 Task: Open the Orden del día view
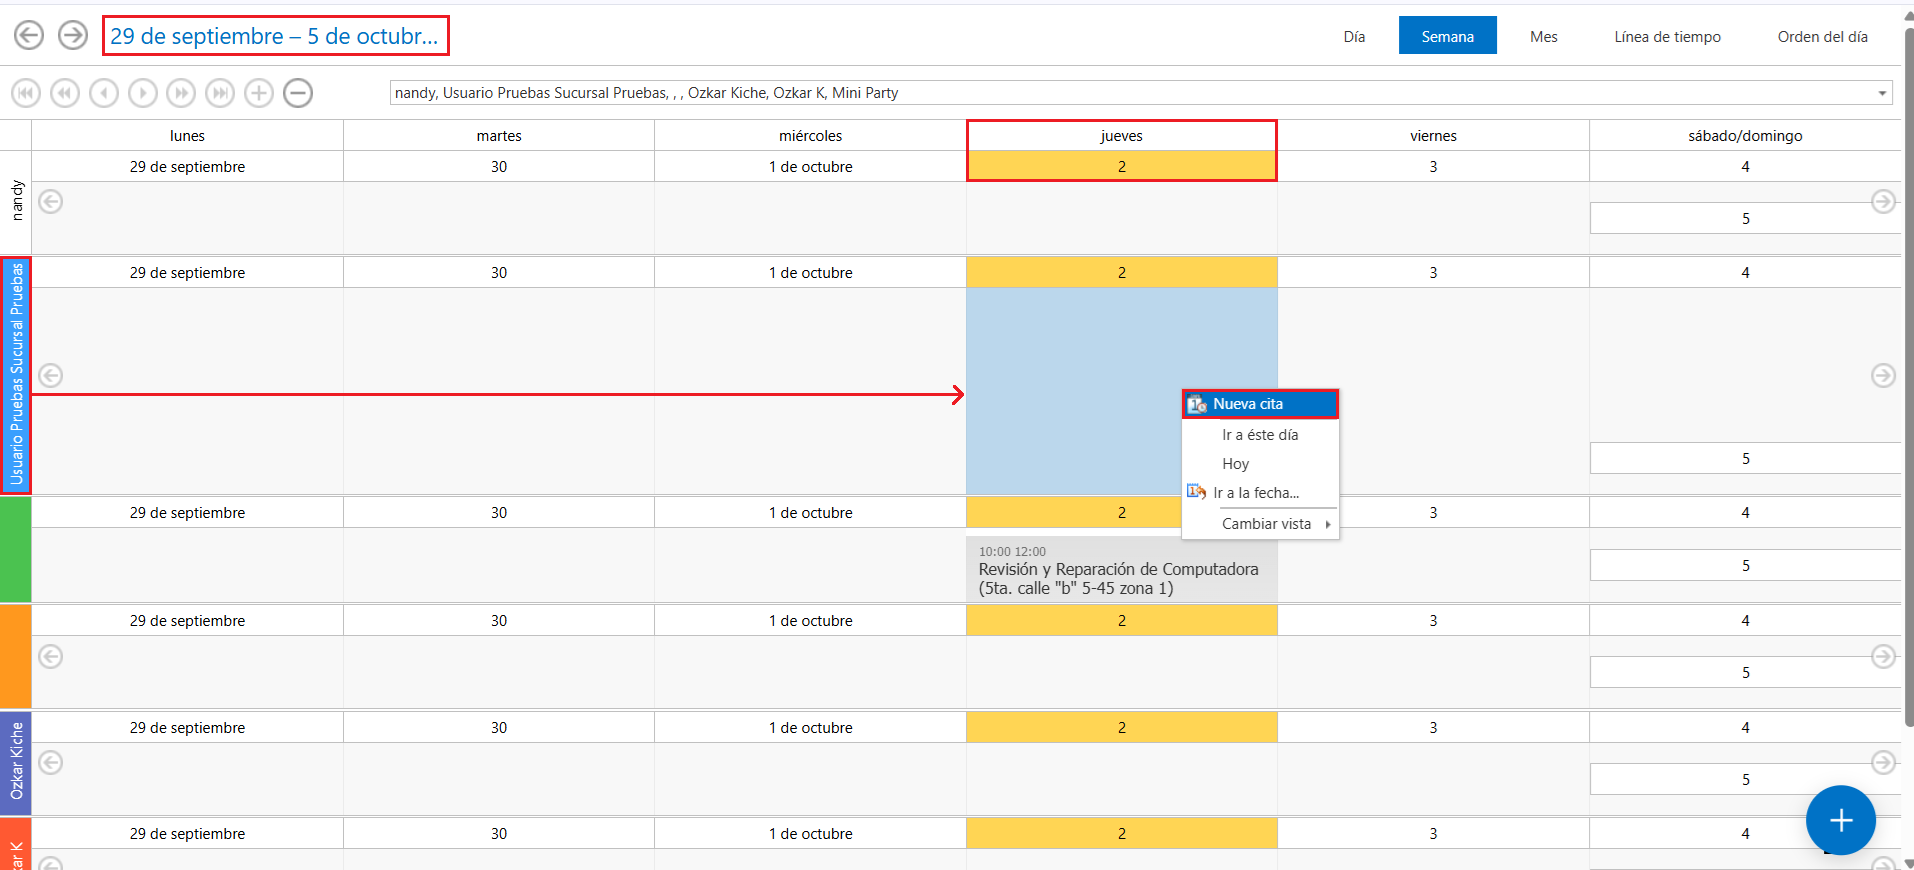click(1822, 37)
